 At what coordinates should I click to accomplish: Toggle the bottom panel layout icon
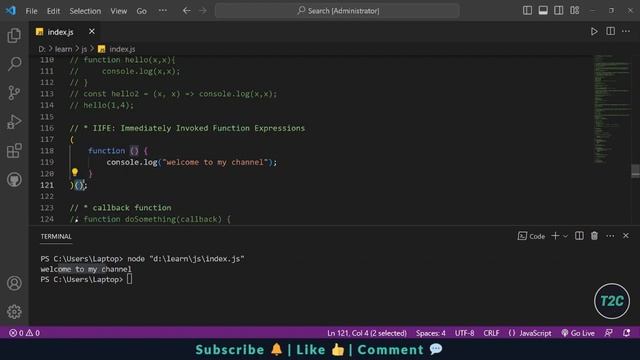pyautogui.click(x=543, y=11)
